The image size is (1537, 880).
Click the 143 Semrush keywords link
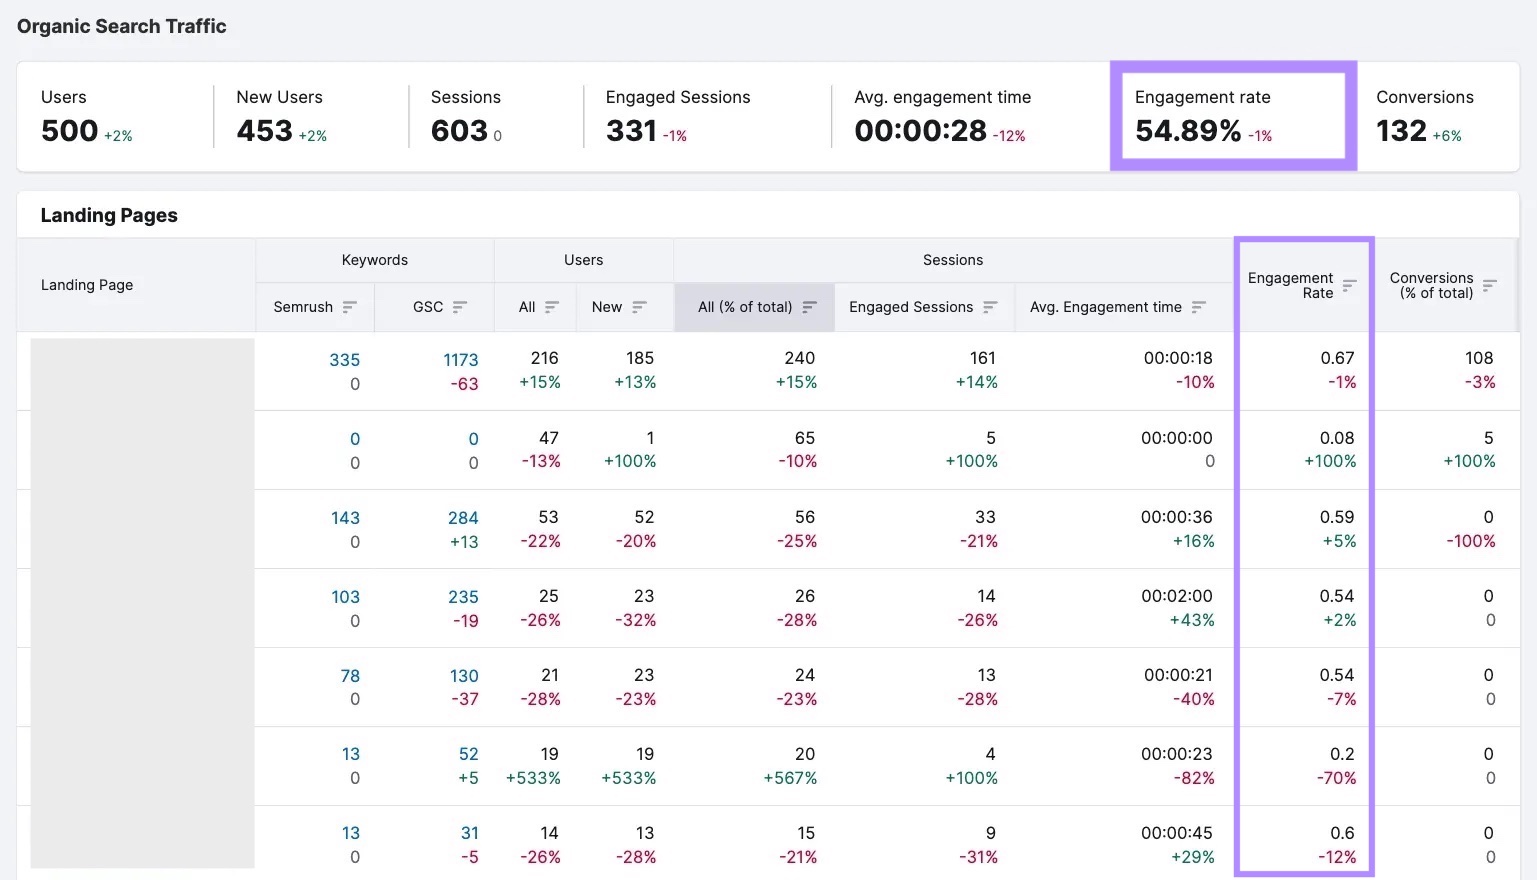click(345, 518)
